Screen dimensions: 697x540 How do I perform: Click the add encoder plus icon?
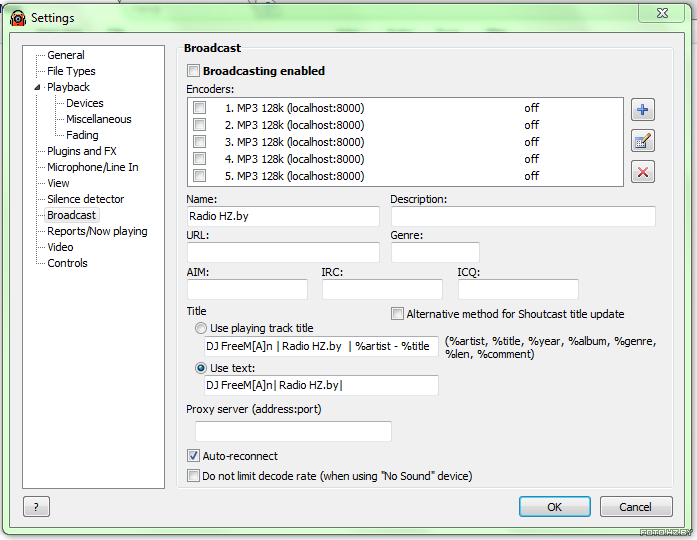tap(643, 110)
